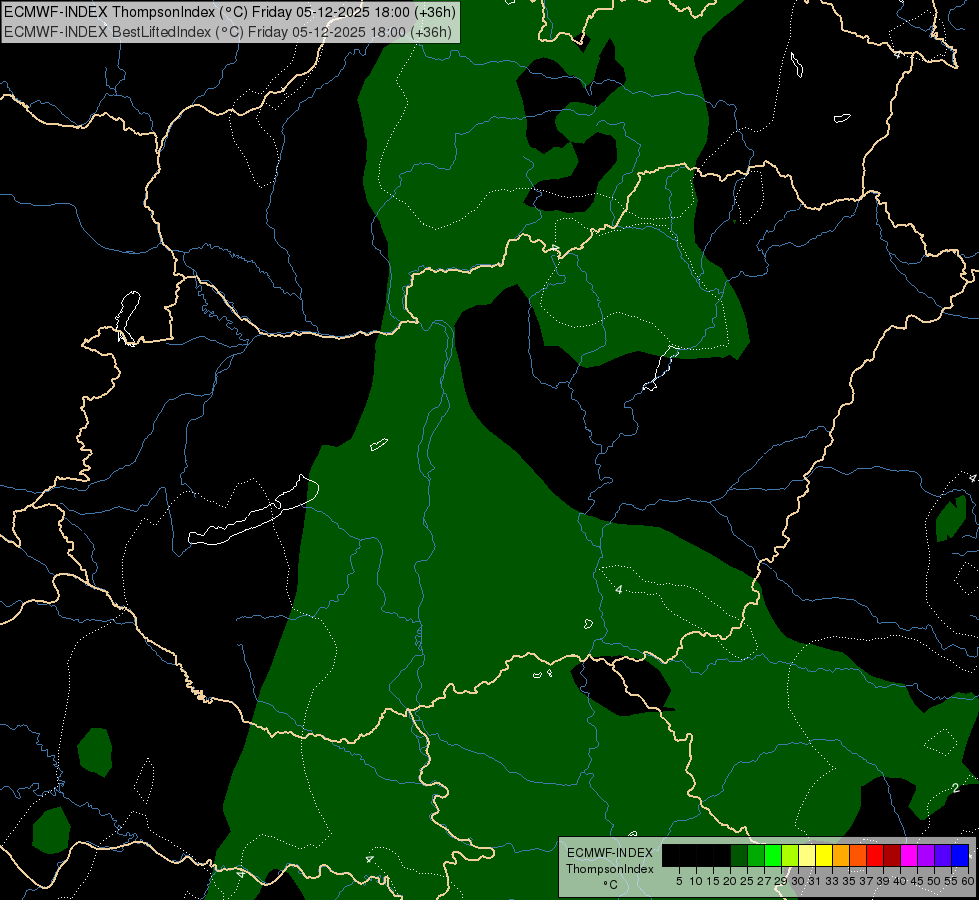
Task: Click the legend tick value '50'
Action: pos(933,881)
